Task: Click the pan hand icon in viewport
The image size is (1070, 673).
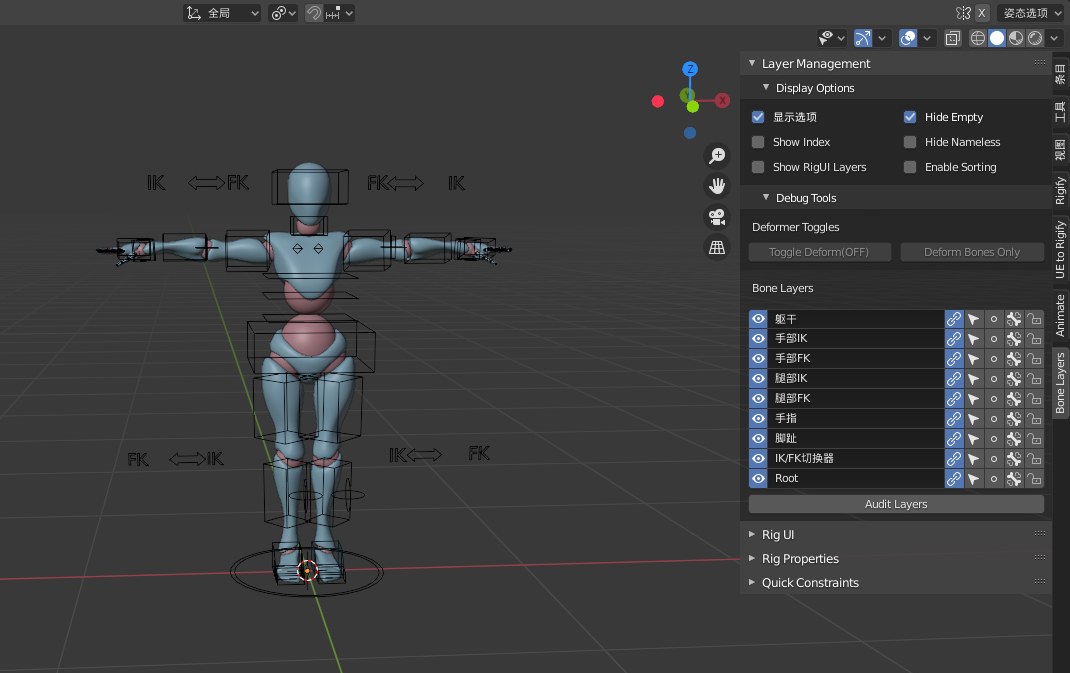Action: [x=717, y=185]
